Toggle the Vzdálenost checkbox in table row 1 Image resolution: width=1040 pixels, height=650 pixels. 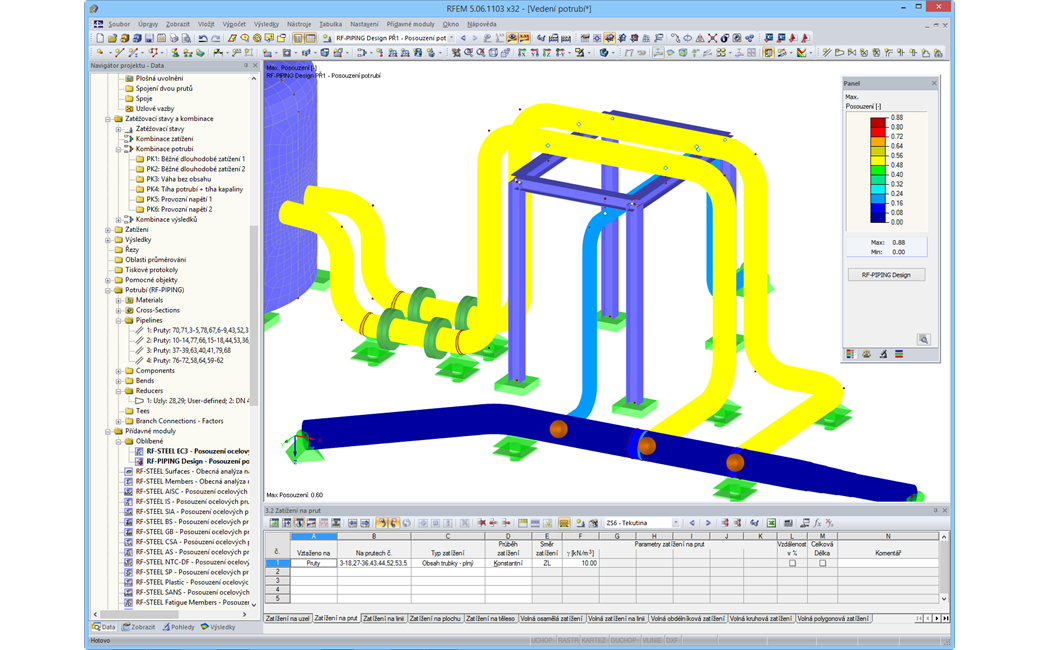pos(792,563)
